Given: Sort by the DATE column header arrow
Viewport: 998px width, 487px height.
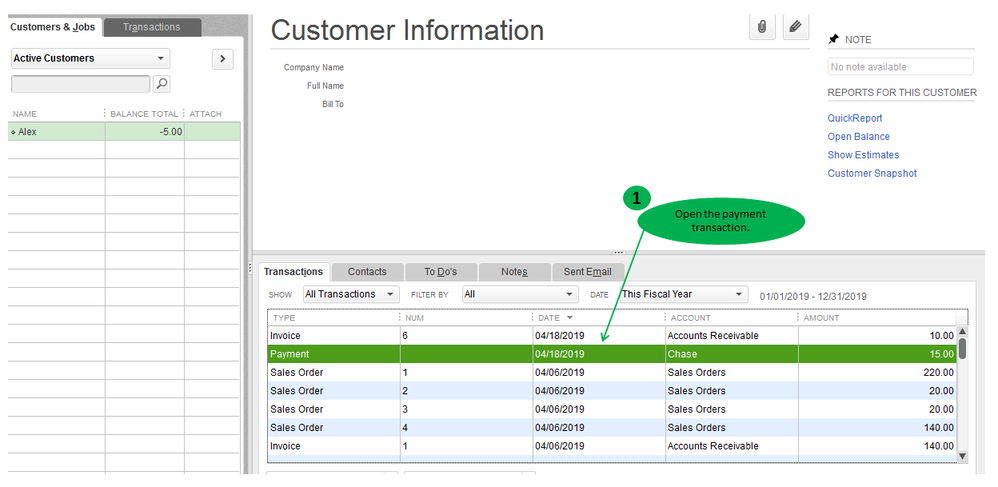Looking at the screenshot, I should pos(569,318).
